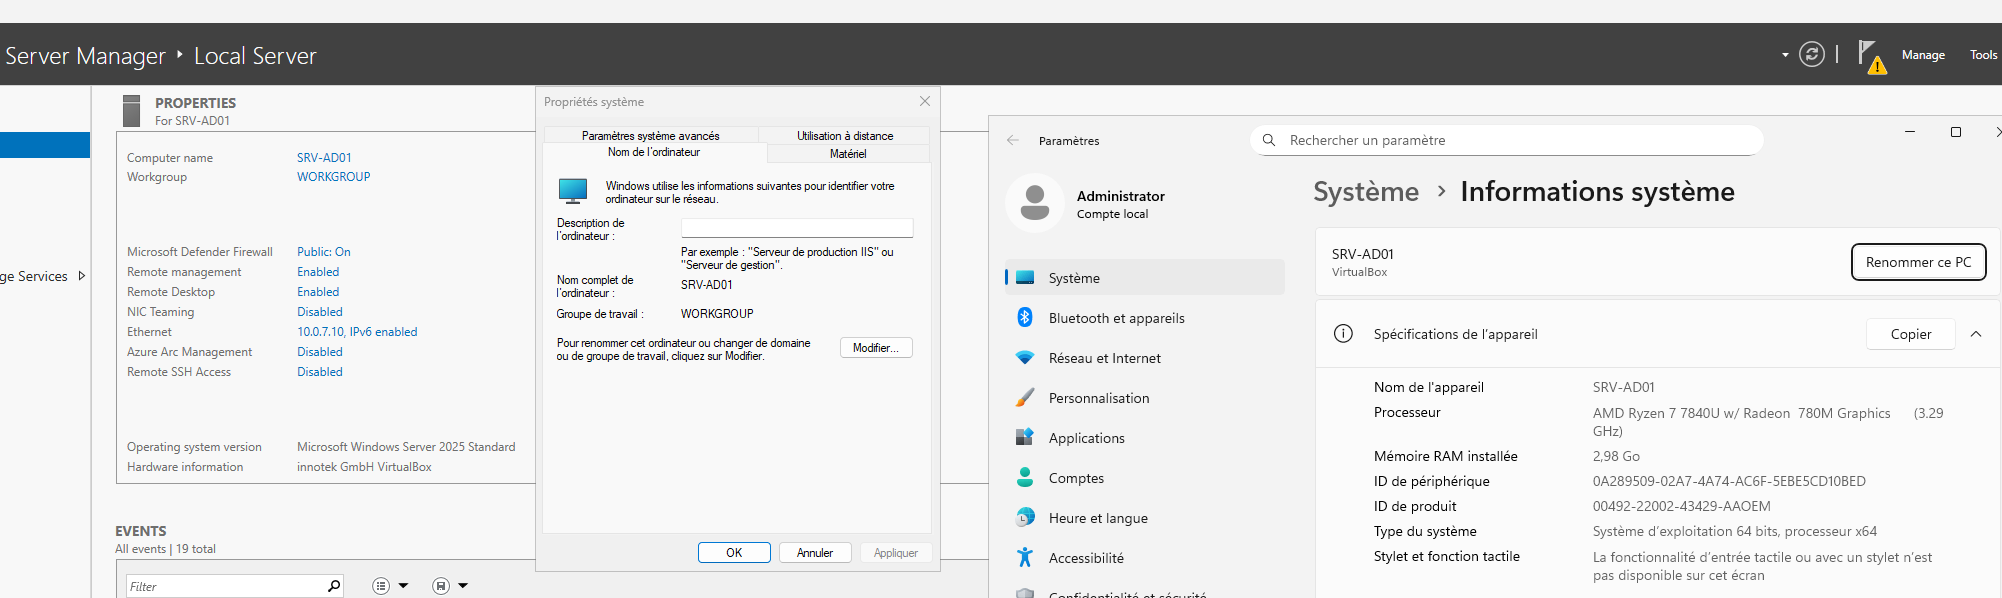Switch to the Matériel tab
Viewport: 2002px width, 598px height.
point(848,154)
